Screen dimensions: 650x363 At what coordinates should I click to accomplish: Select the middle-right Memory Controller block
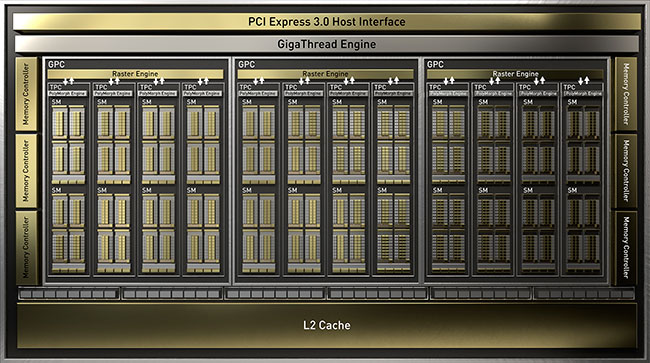[x=626, y=171]
